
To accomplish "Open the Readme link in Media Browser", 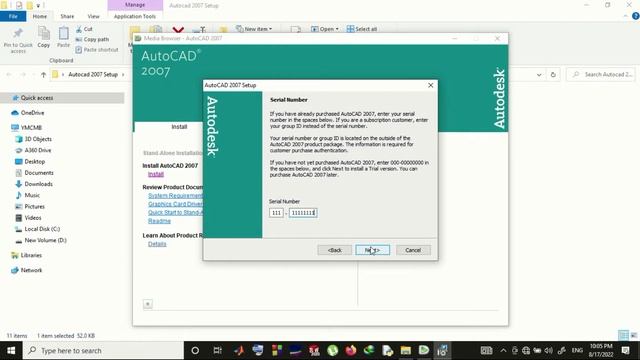I will point(159,221).
